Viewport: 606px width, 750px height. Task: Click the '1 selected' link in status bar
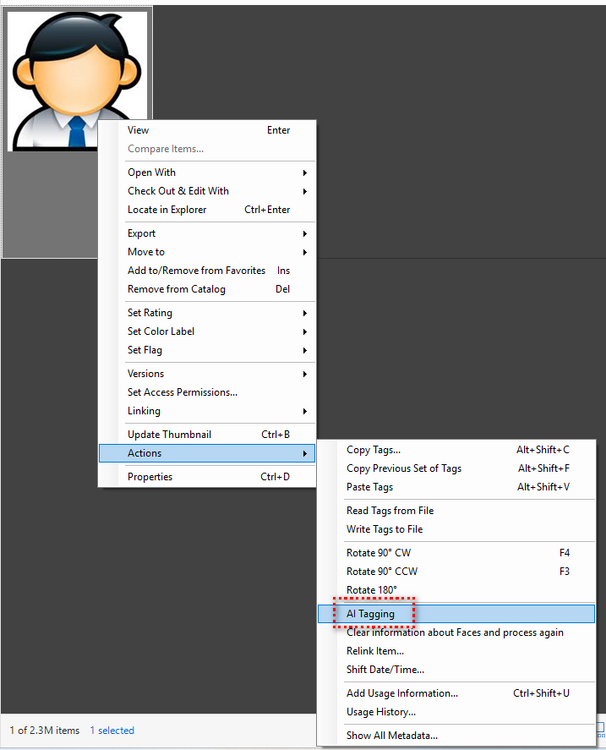[x=112, y=731]
